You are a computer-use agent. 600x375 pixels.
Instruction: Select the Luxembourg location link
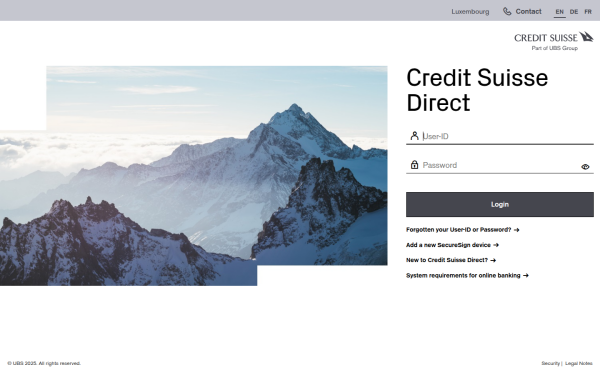470,12
